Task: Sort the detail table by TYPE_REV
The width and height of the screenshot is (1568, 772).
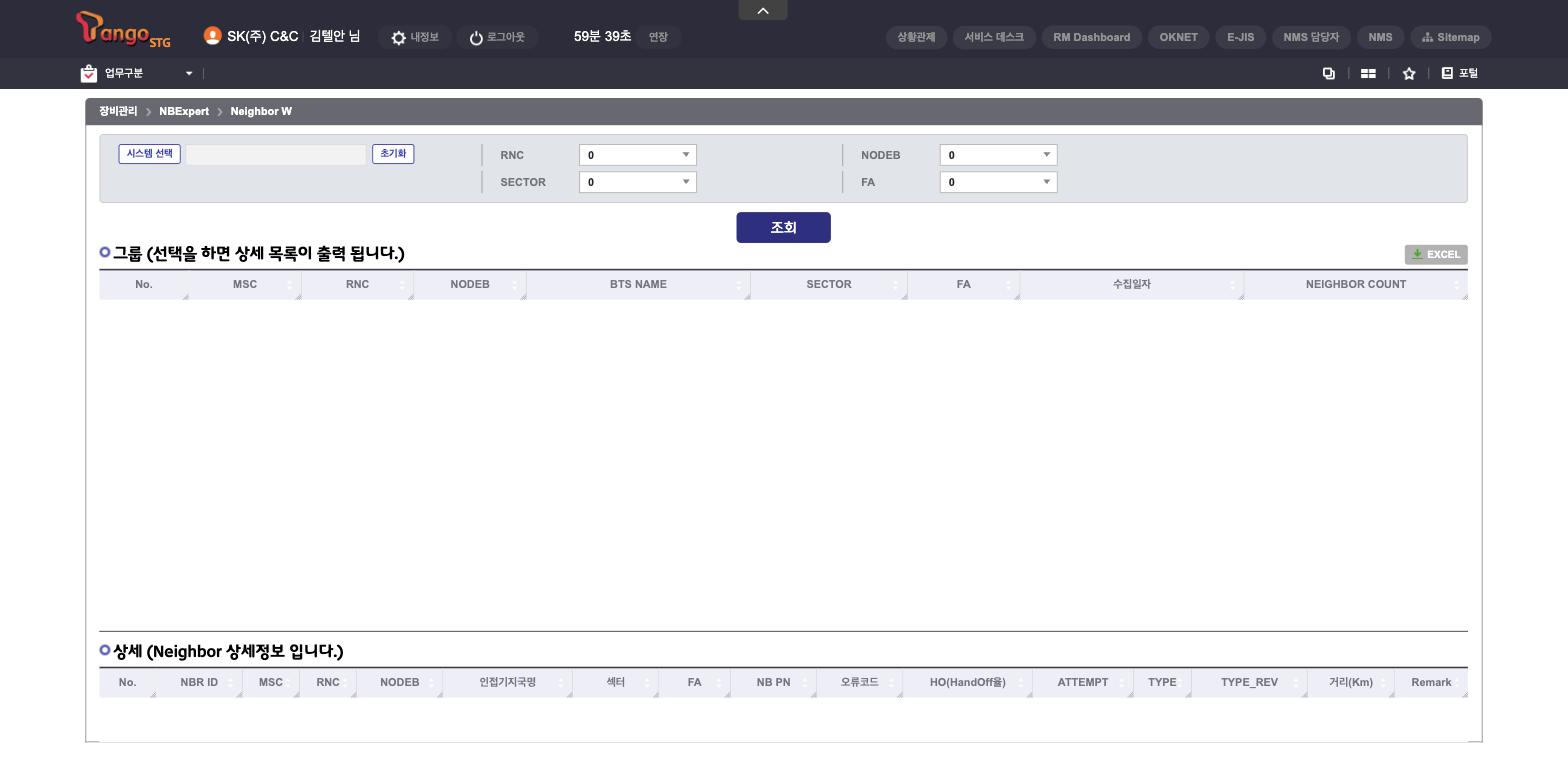Action: 1249,682
